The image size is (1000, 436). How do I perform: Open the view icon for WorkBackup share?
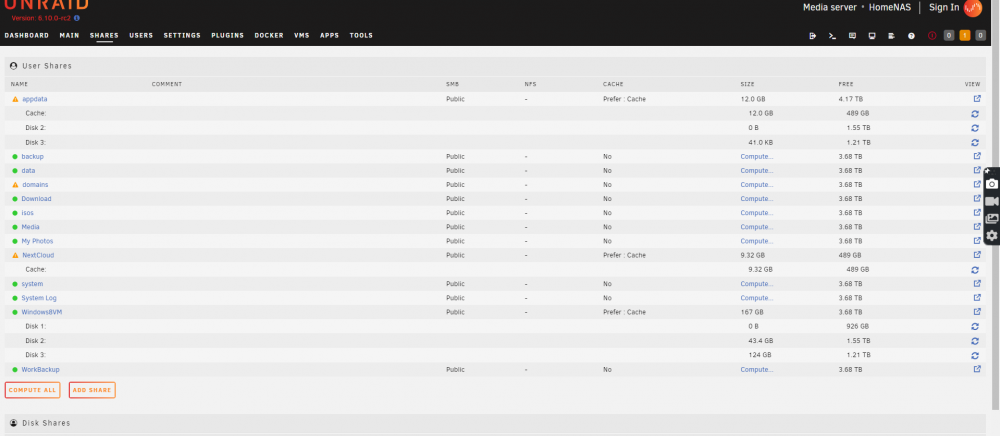pos(976,369)
